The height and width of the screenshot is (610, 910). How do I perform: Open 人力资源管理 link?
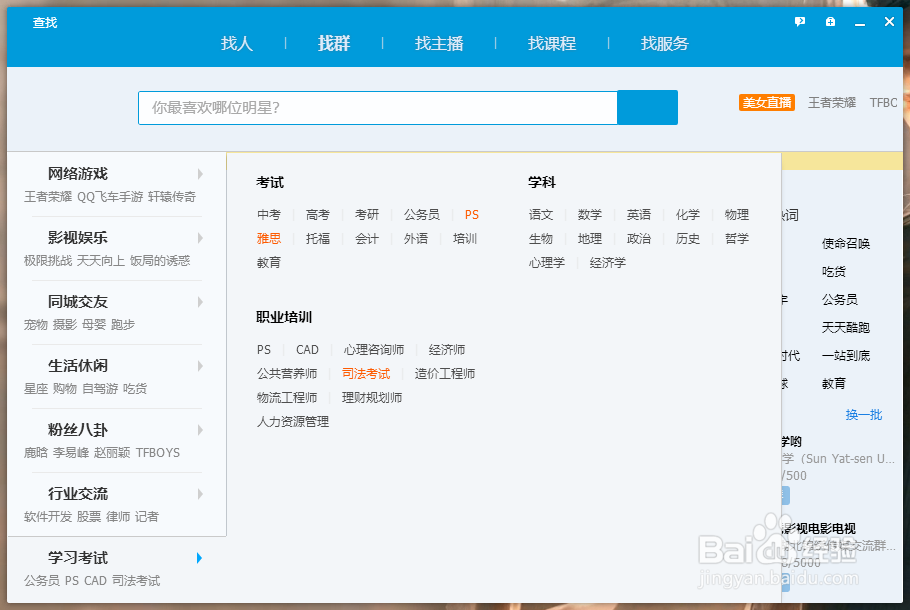pos(292,421)
